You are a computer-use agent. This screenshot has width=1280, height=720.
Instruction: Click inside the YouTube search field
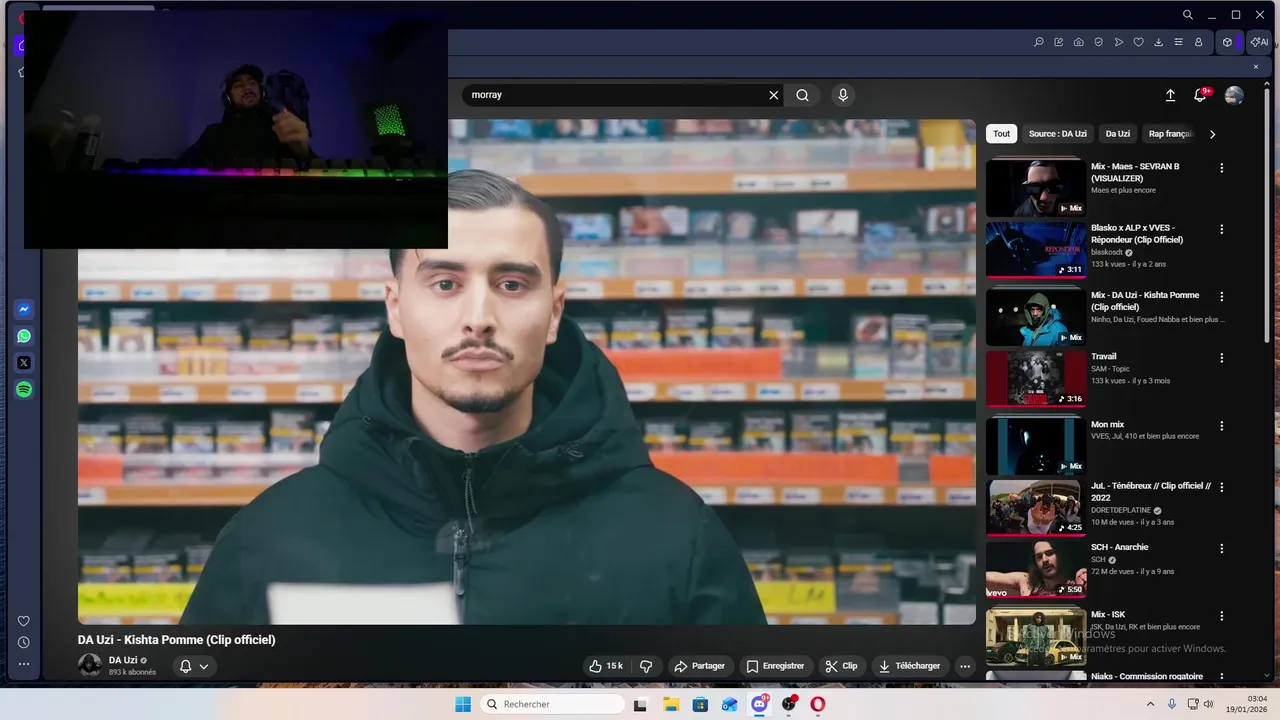(x=615, y=95)
